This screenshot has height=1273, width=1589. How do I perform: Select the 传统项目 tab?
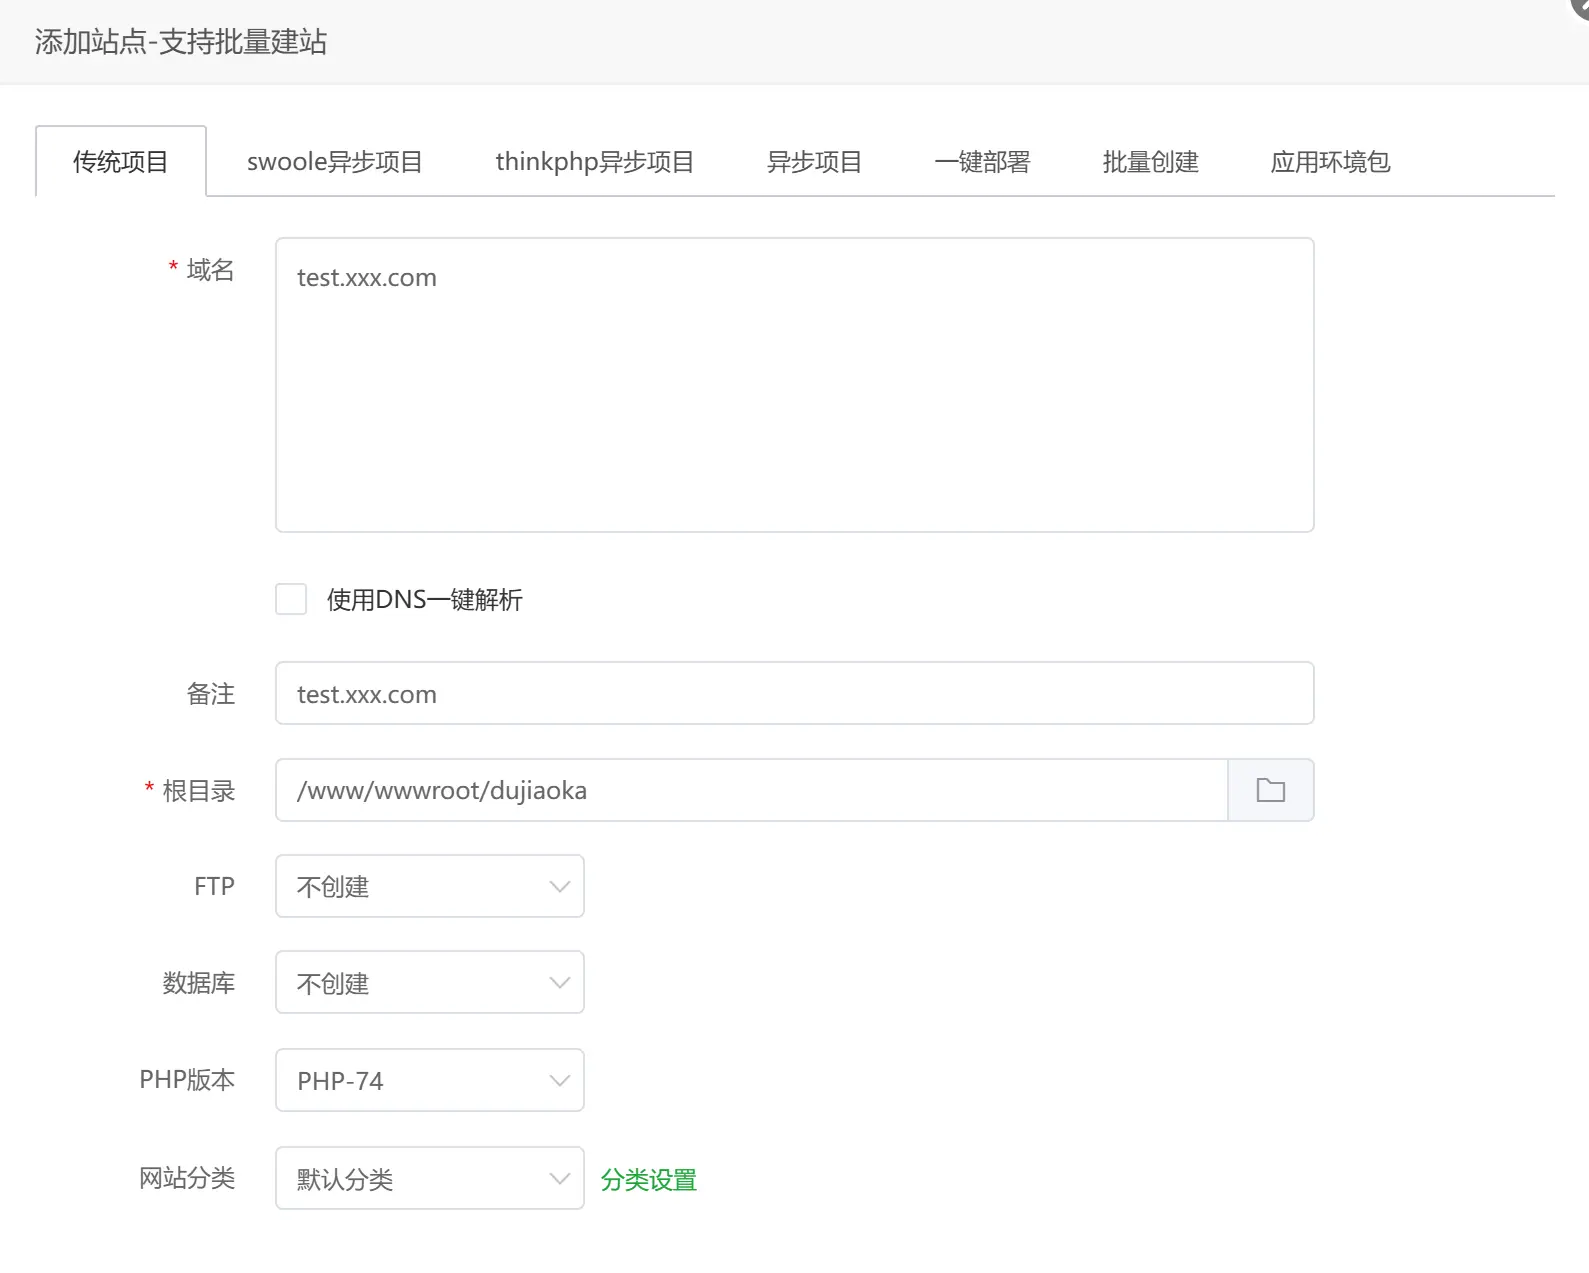tap(121, 162)
